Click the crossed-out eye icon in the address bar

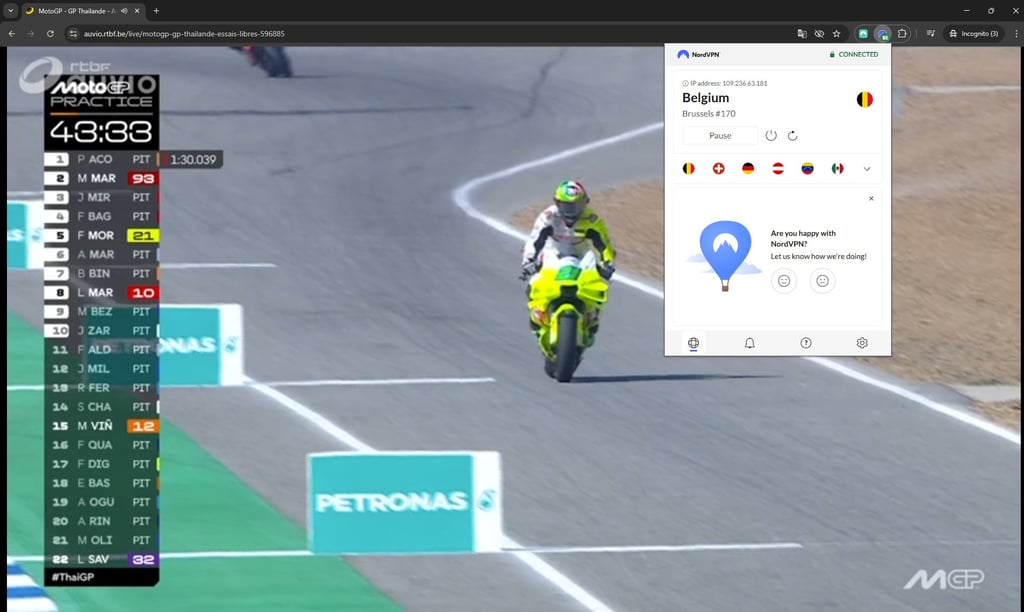[x=819, y=33]
